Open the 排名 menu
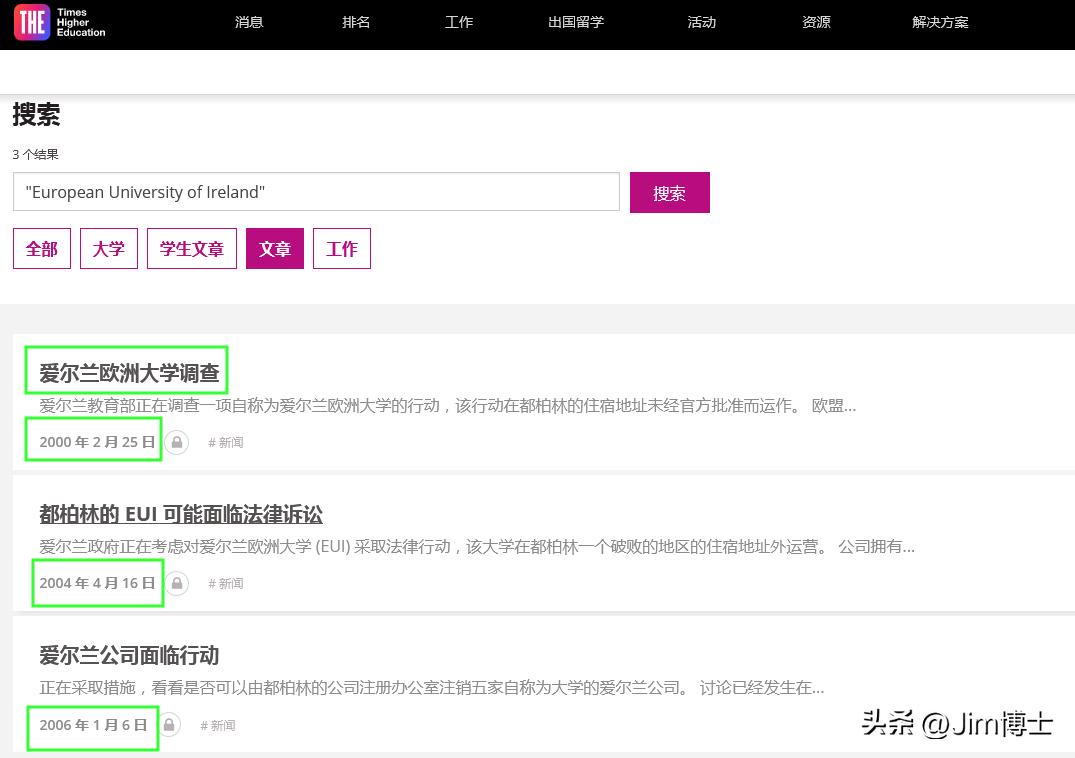Viewport: 1075px width, 758px height. coord(355,21)
